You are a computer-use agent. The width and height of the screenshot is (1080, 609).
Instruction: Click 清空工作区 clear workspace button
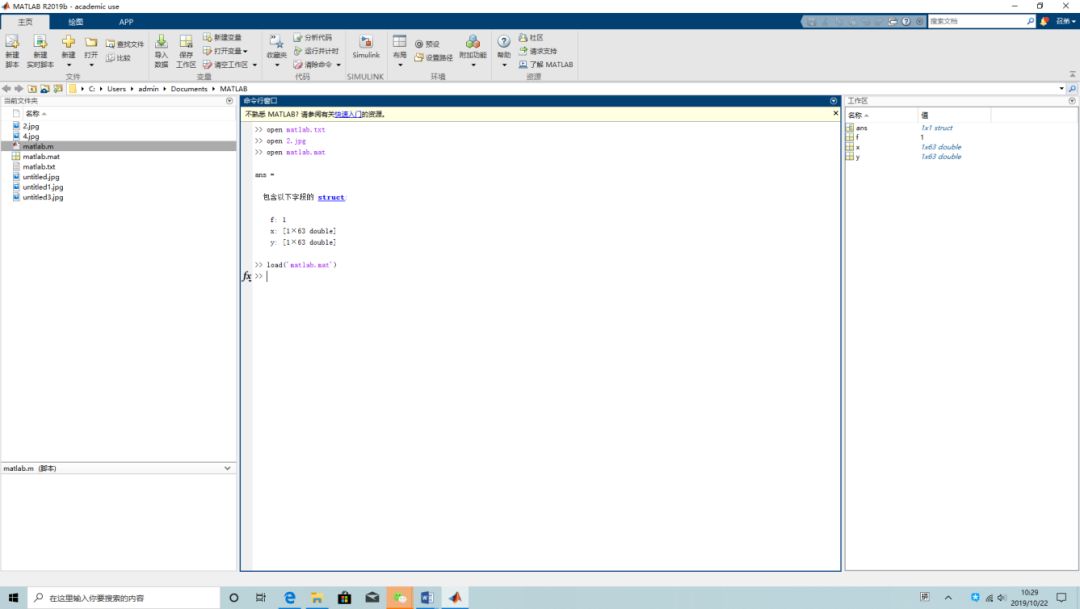point(225,65)
